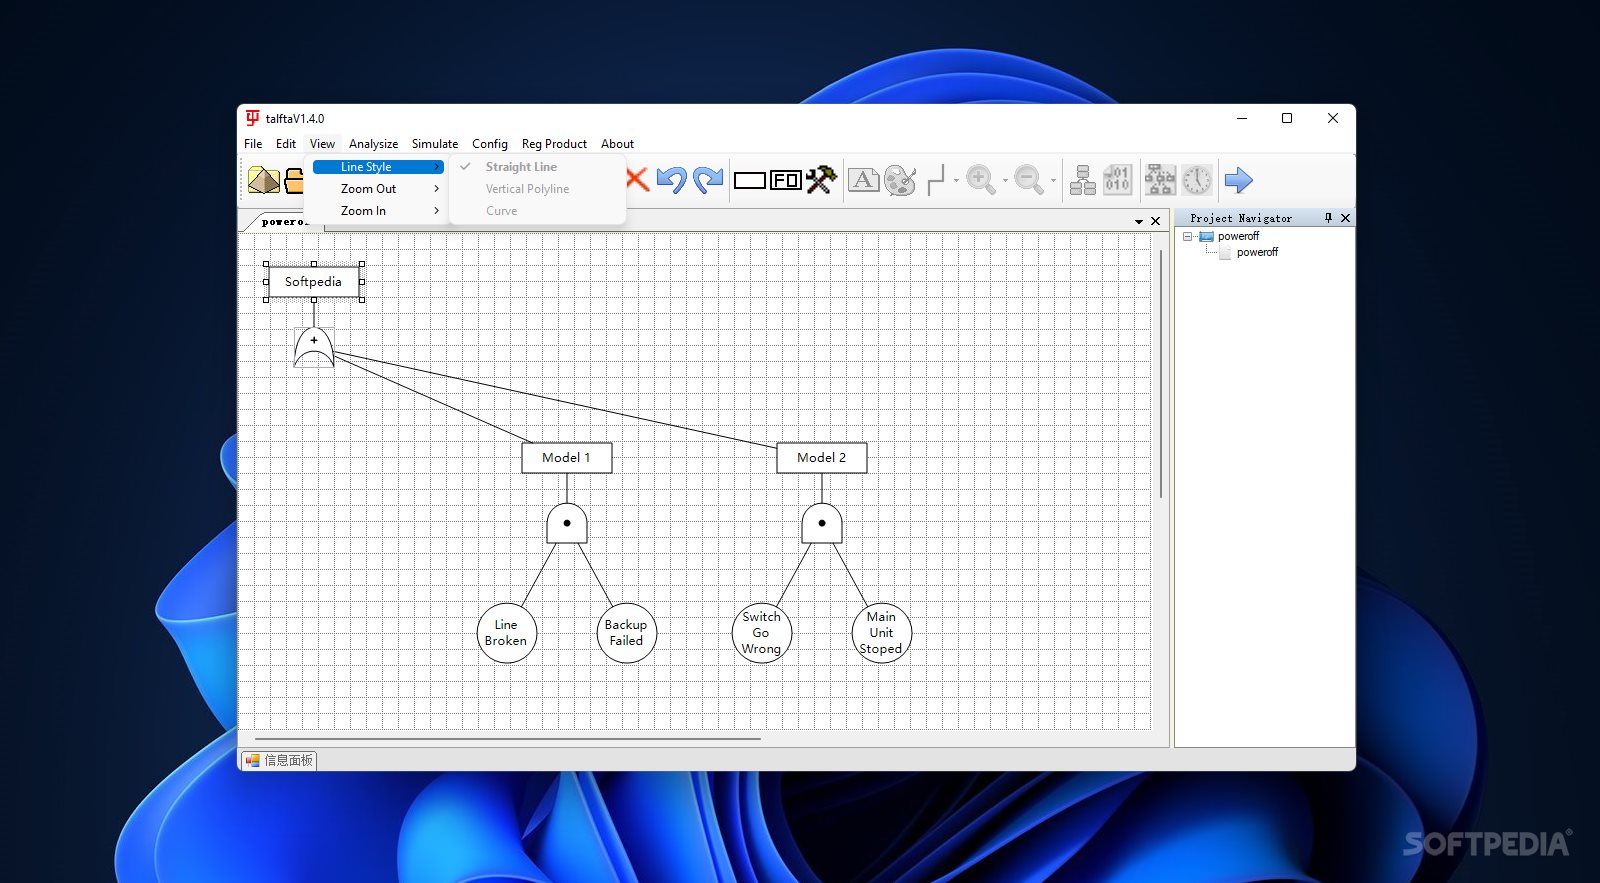Image resolution: width=1600 pixels, height=883 pixels.
Task: Expand the Zoom Out submenu arrow
Action: point(437,189)
